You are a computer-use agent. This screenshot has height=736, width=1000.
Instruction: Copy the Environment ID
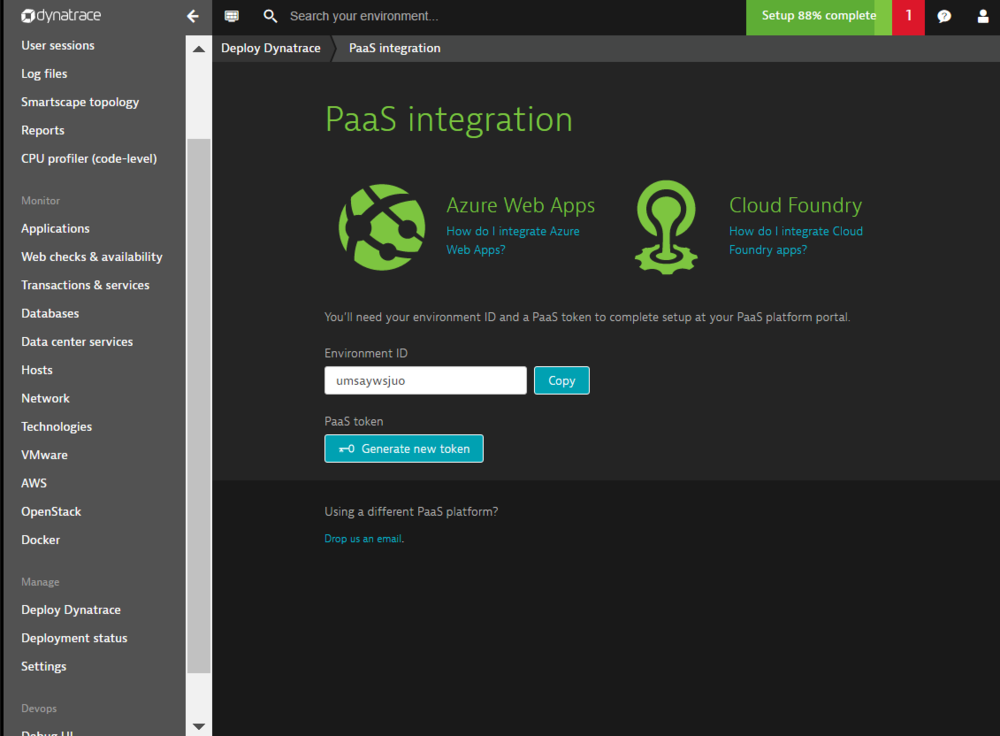coord(561,381)
